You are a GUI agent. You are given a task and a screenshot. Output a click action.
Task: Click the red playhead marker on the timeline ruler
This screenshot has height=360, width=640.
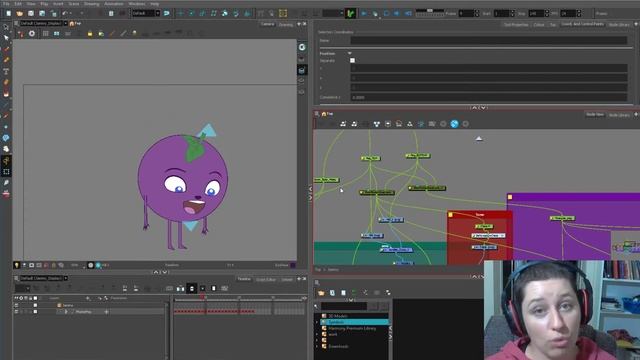(x=202, y=297)
